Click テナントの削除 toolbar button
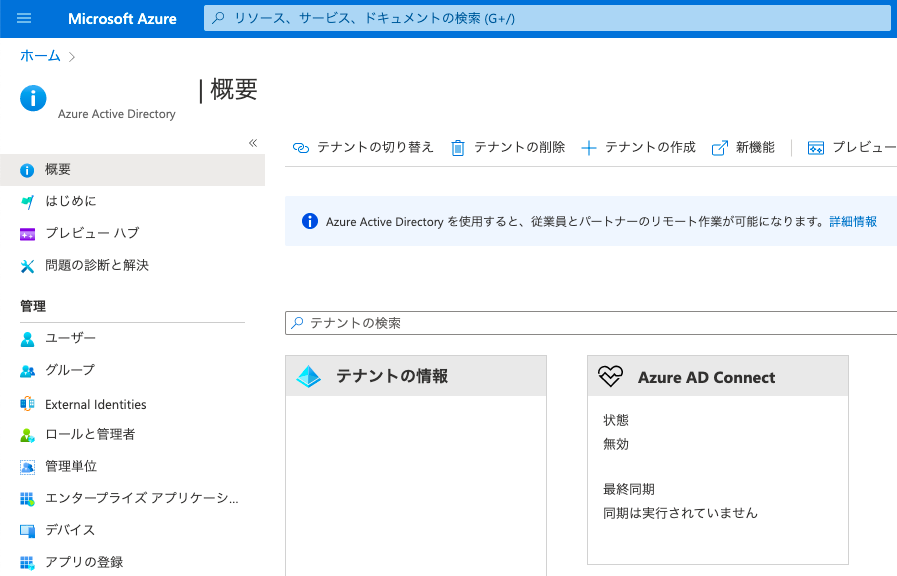 507,148
